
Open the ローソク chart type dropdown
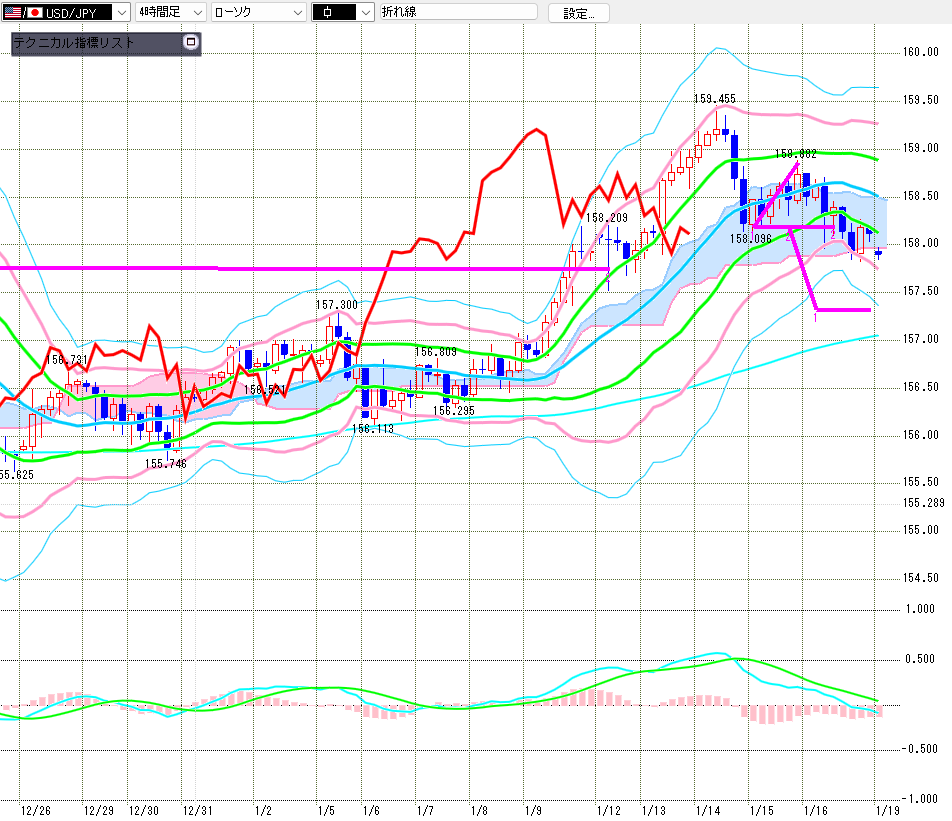coord(298,13)
